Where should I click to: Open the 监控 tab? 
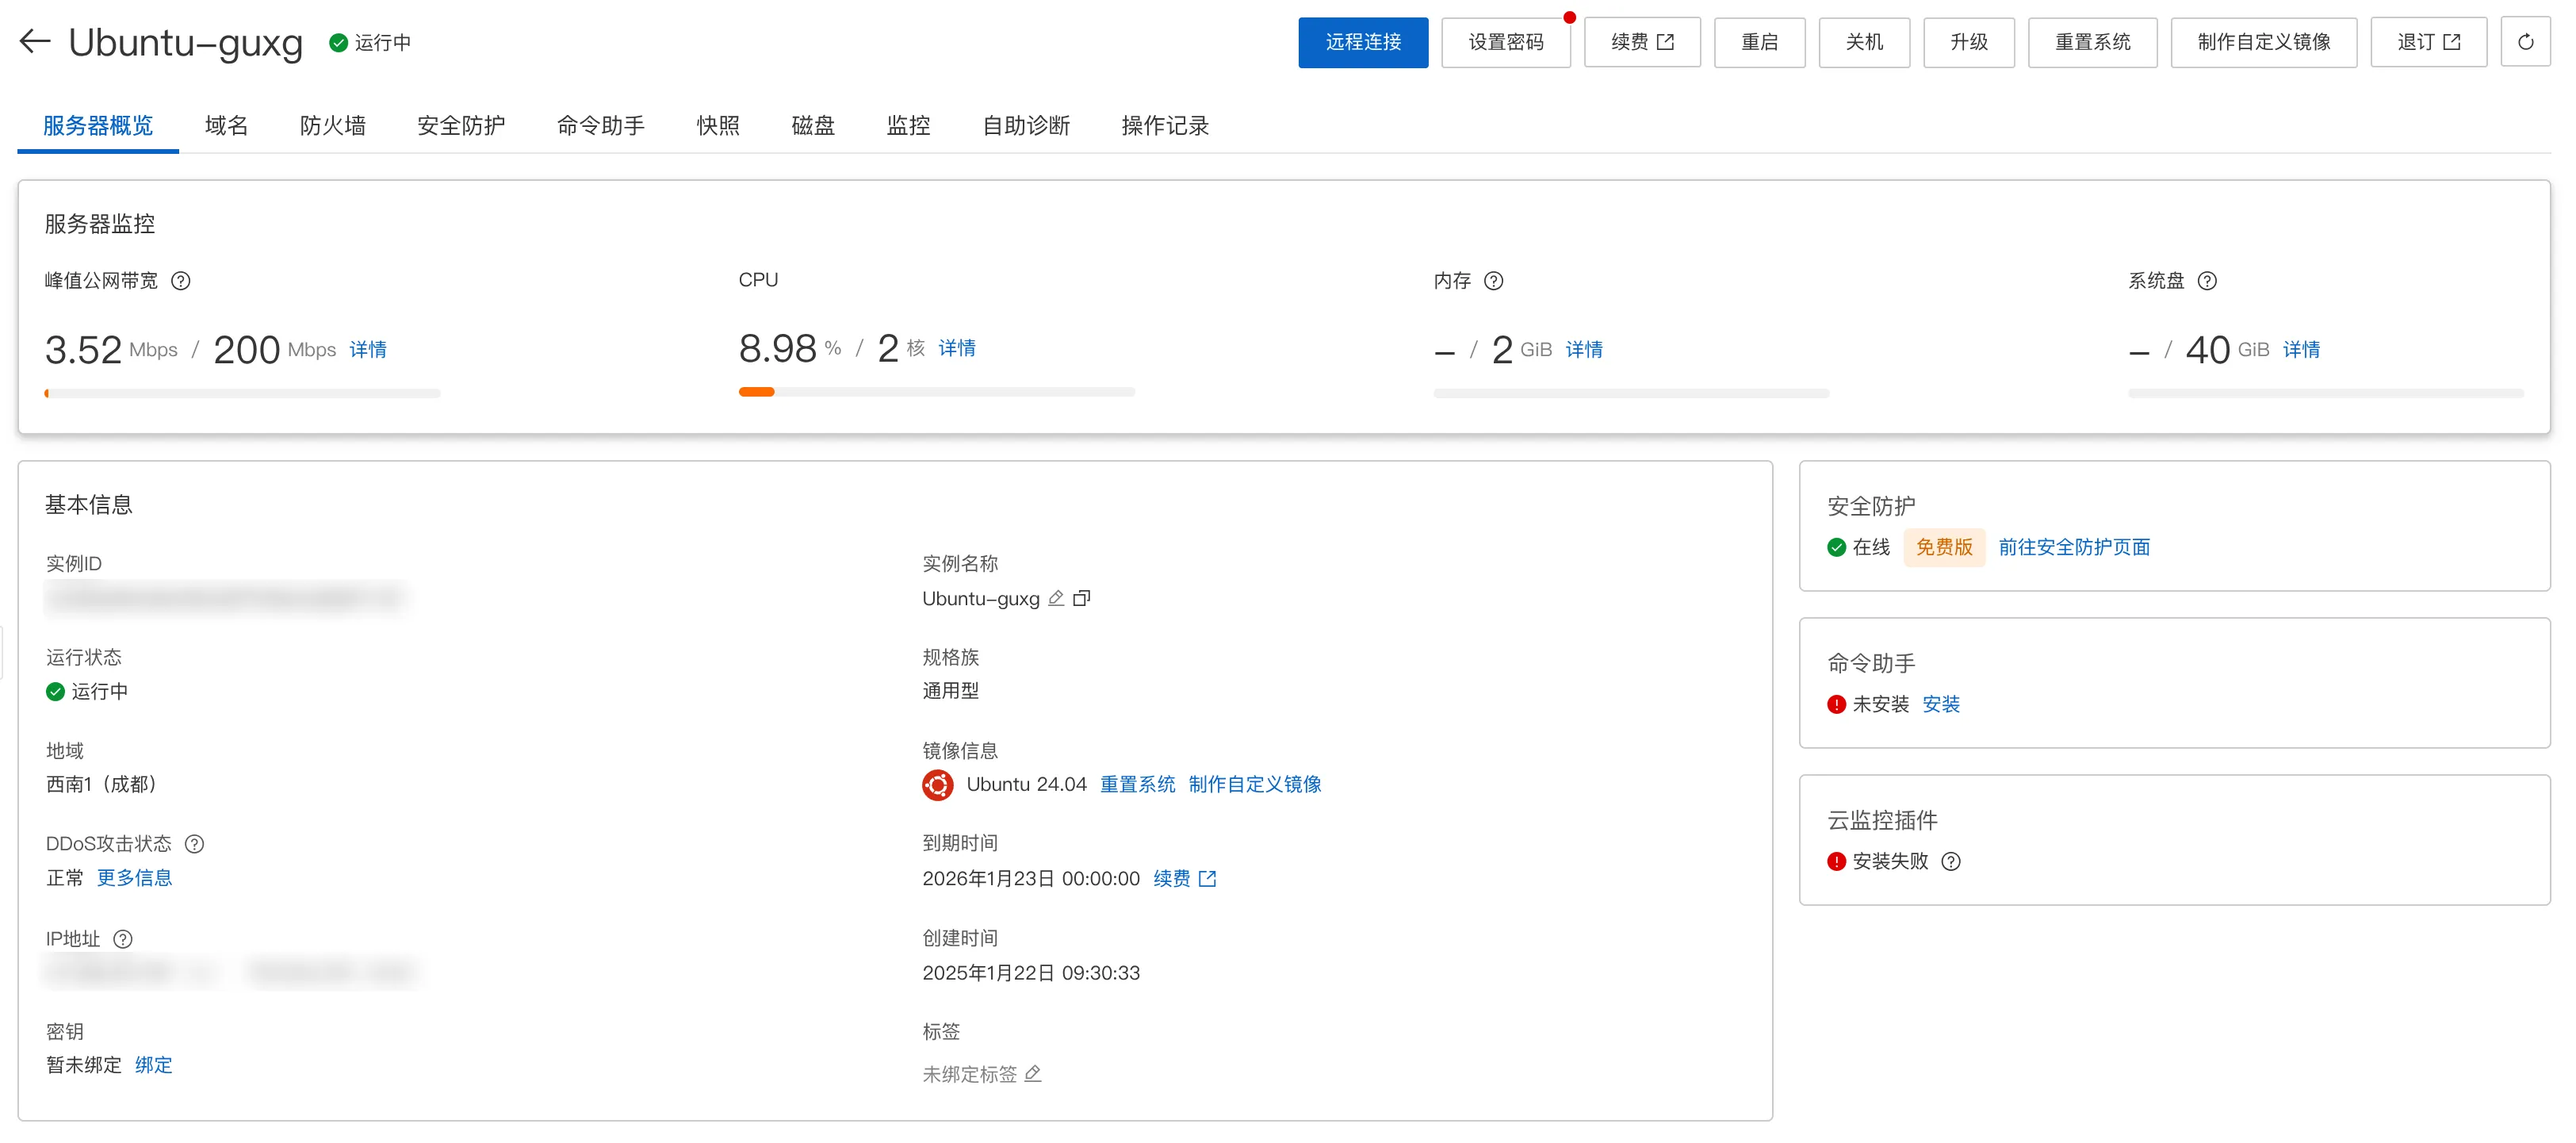pyautogui.click(x=908, y=126)
